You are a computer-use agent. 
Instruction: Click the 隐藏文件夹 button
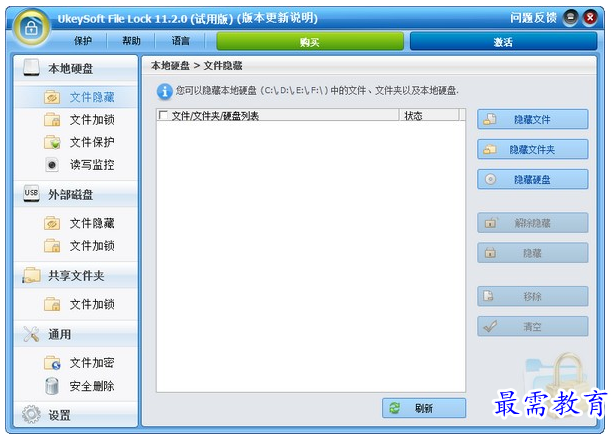pyautogui.click(x=533, y=149)
